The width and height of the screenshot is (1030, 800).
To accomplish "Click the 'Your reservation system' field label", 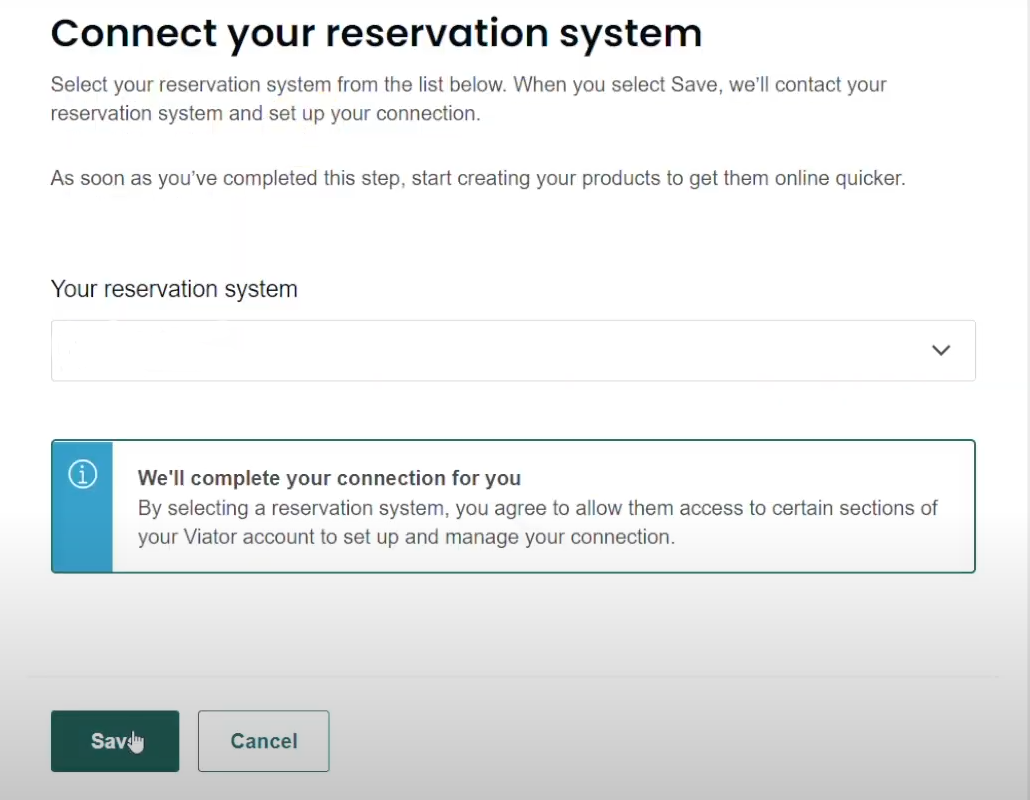I will click(x=174, y=289).
